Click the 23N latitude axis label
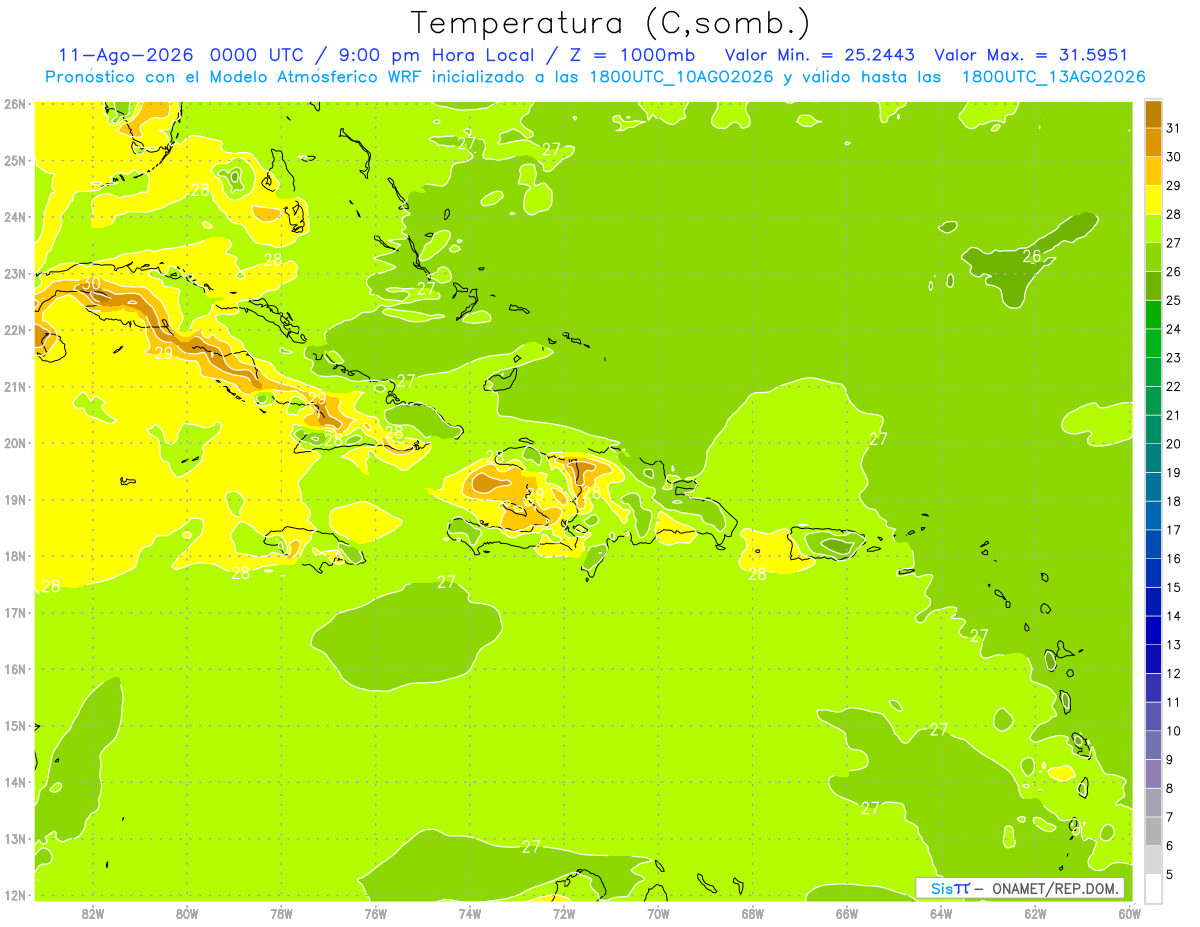Viewport: 1200px width, 927px height. click(x=15, y=274)
